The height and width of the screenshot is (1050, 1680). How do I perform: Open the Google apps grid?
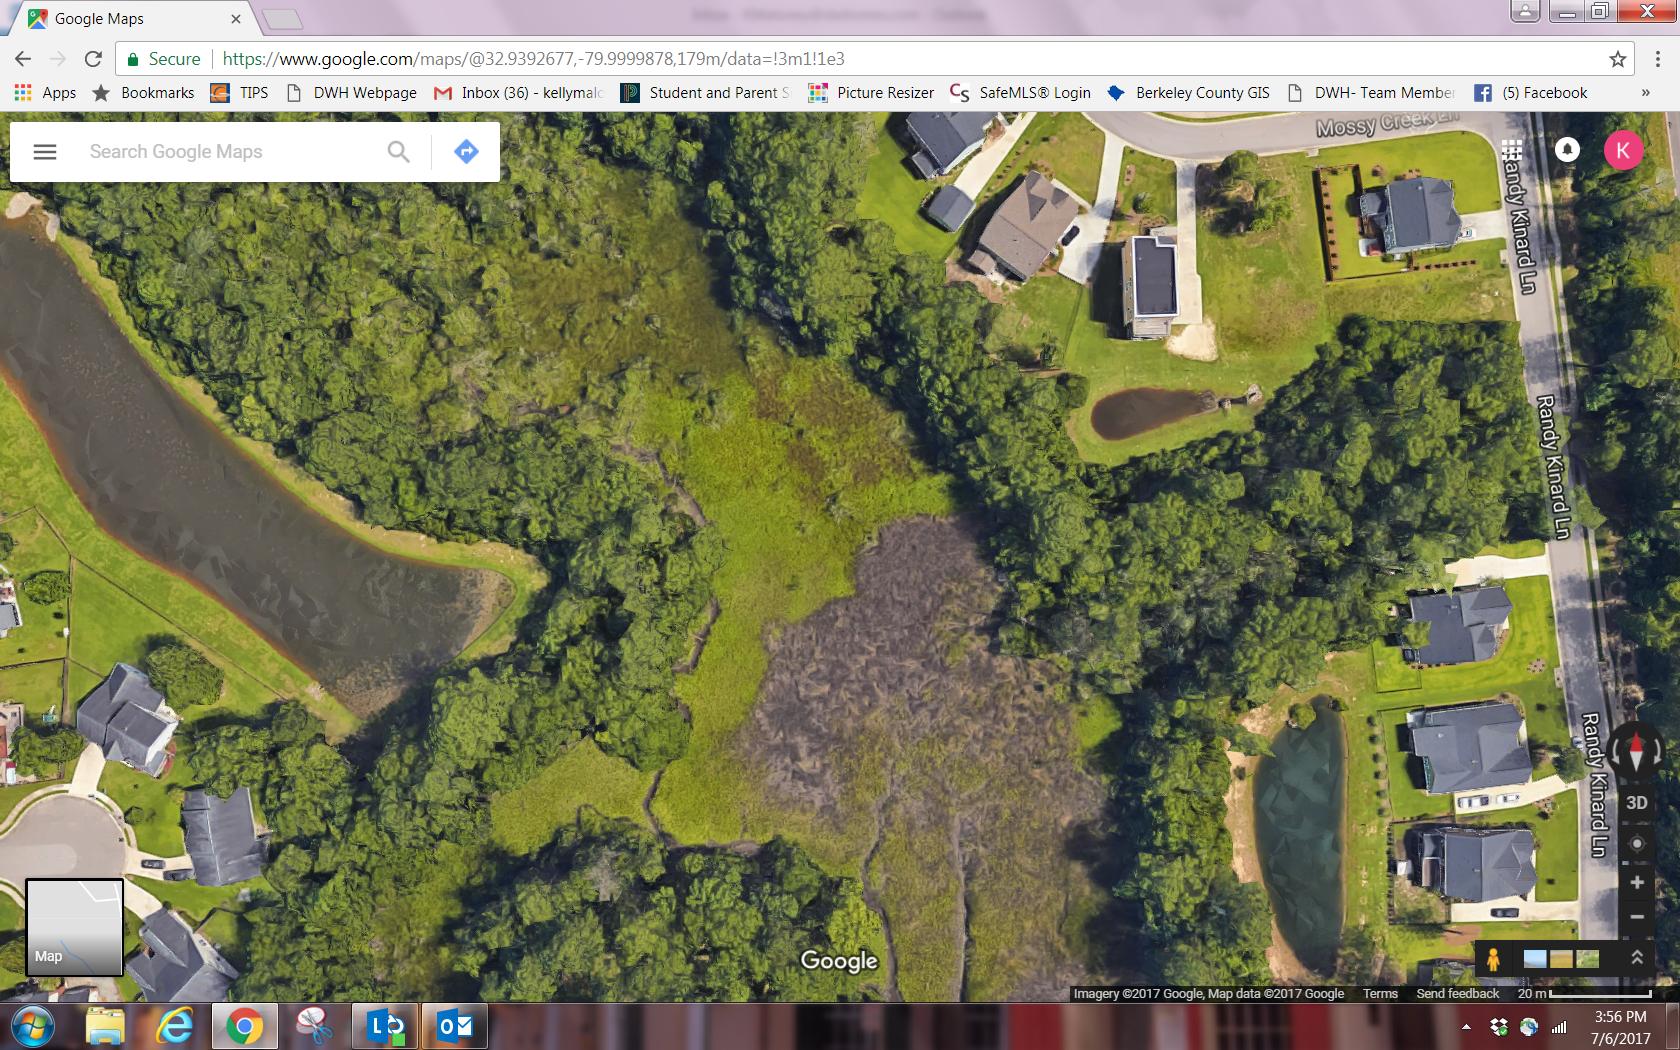(x=1512, y=150)
